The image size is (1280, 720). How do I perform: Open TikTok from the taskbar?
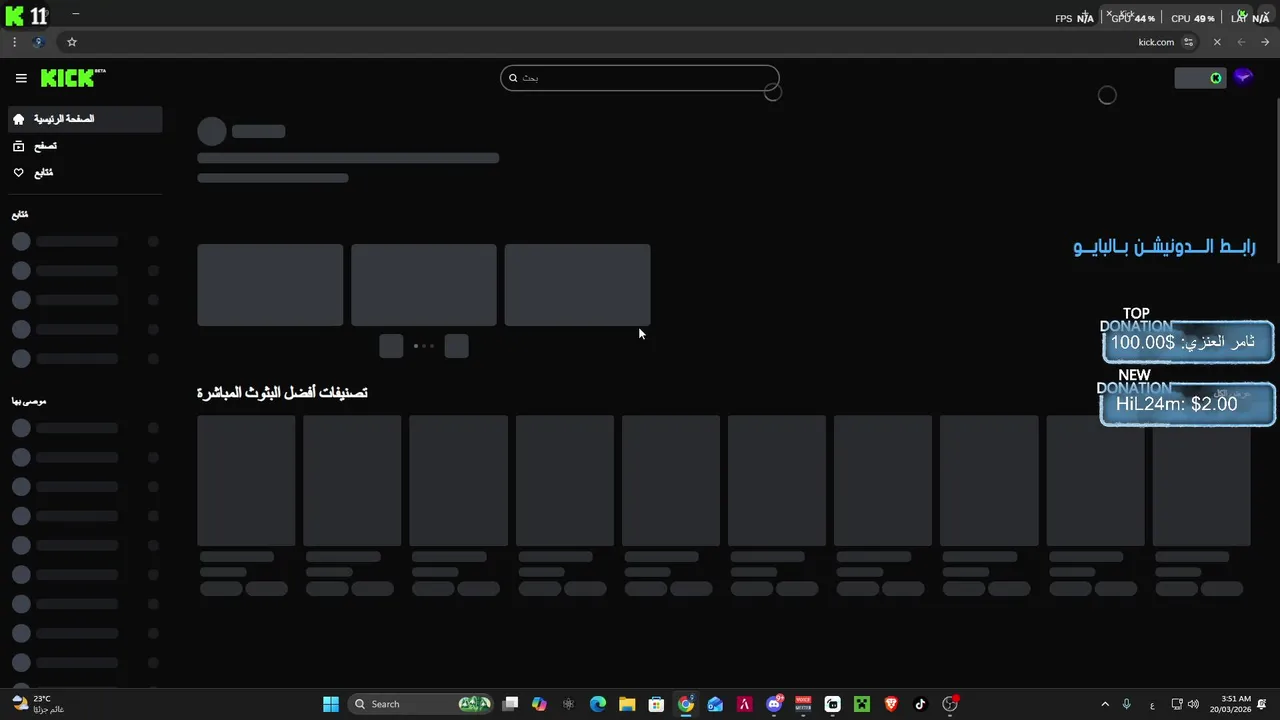click(920, 704)
